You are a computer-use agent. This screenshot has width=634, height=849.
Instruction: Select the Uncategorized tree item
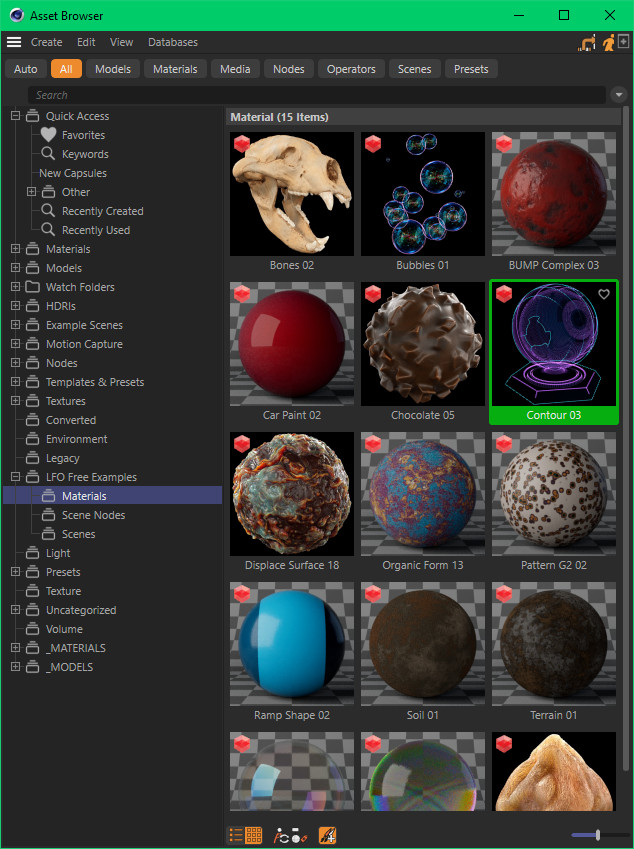pyautogui.click(x=81, y=610)
